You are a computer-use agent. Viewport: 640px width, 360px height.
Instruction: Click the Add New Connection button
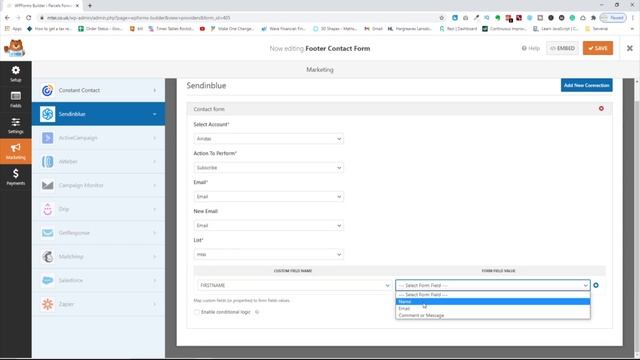pyautogui.click(x=587, y=85)
